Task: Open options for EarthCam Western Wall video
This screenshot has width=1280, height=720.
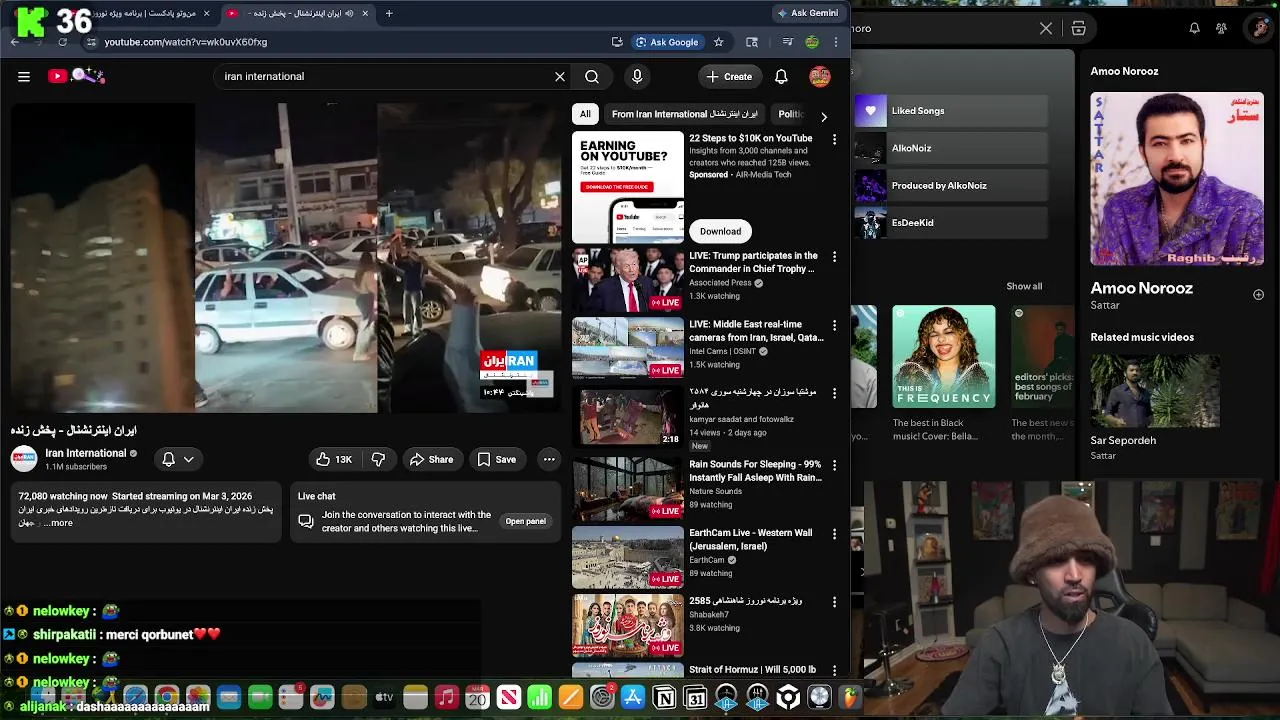Action: point(834,534)
